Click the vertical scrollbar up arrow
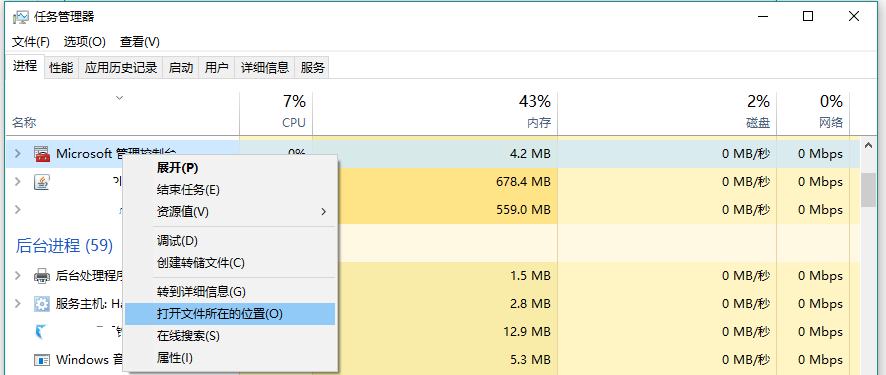Screen dimensions: 886x375 [x=868, y=145]
